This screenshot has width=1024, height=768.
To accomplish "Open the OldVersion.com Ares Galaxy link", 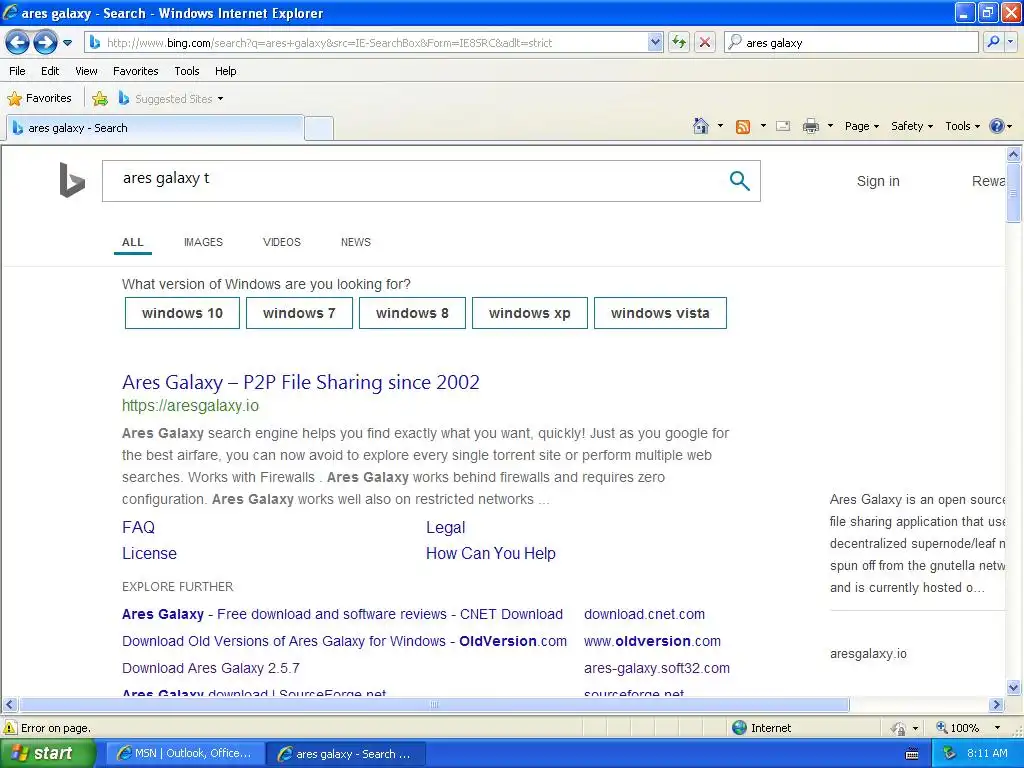I will 344,641.
